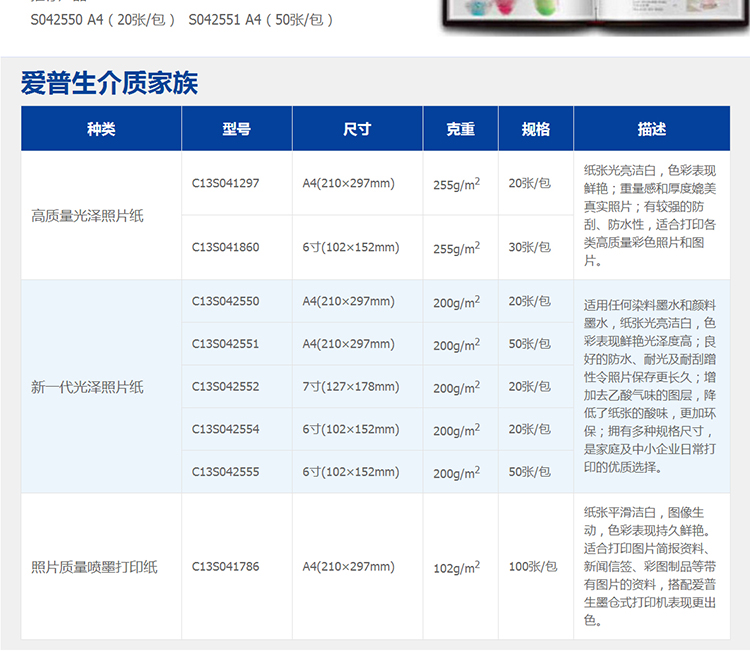Select the 规格 column header

pos(535,129)
